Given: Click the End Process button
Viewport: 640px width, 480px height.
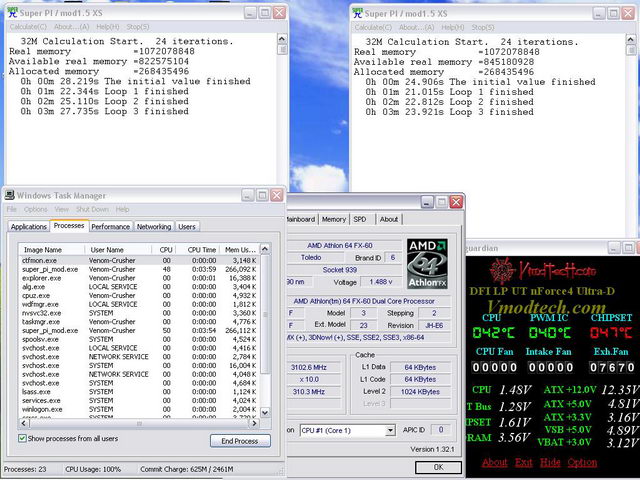Looking at the screenshot, I should 240,441.
